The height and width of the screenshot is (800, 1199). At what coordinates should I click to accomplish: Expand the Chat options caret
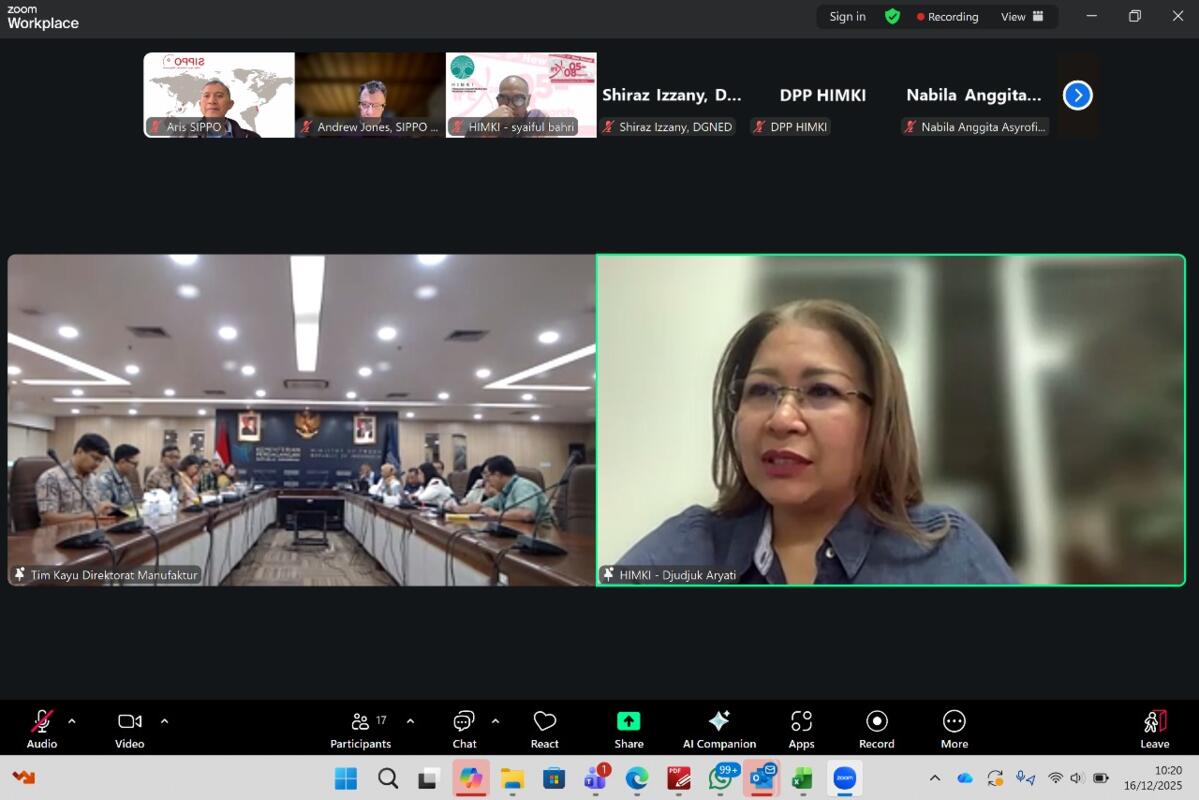point(495,721)
